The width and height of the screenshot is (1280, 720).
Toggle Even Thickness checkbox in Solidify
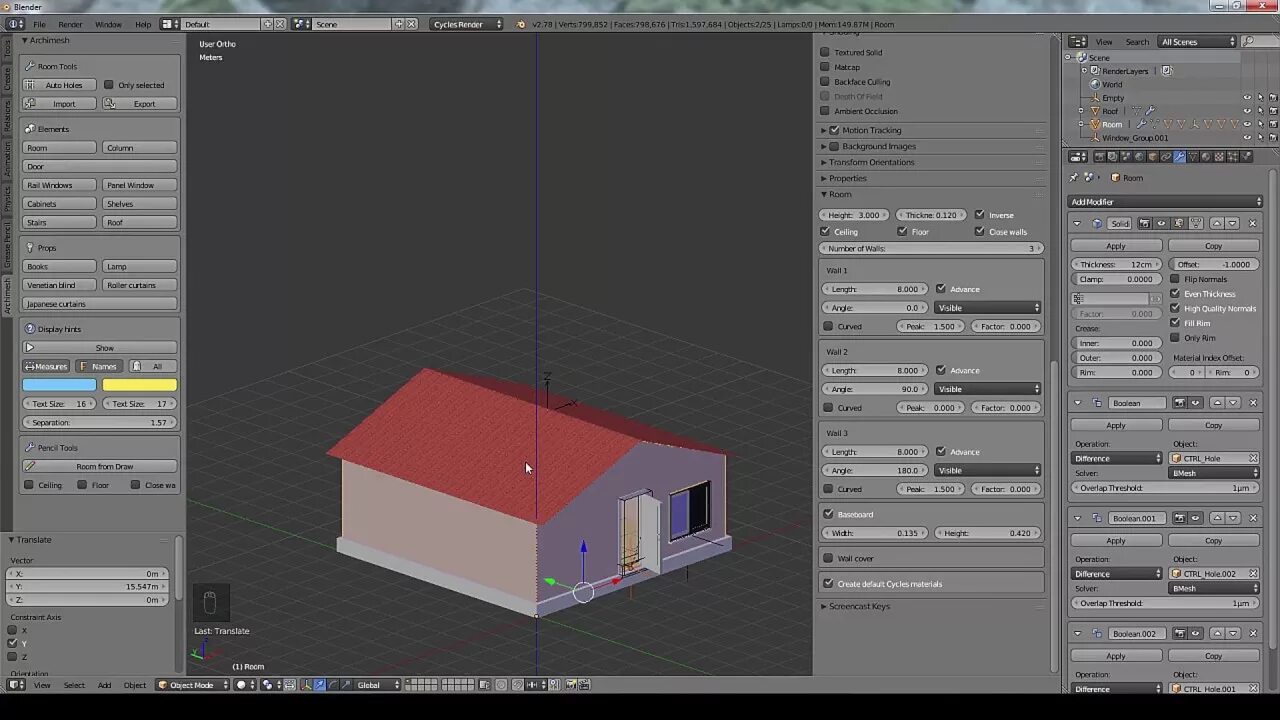1175,294
